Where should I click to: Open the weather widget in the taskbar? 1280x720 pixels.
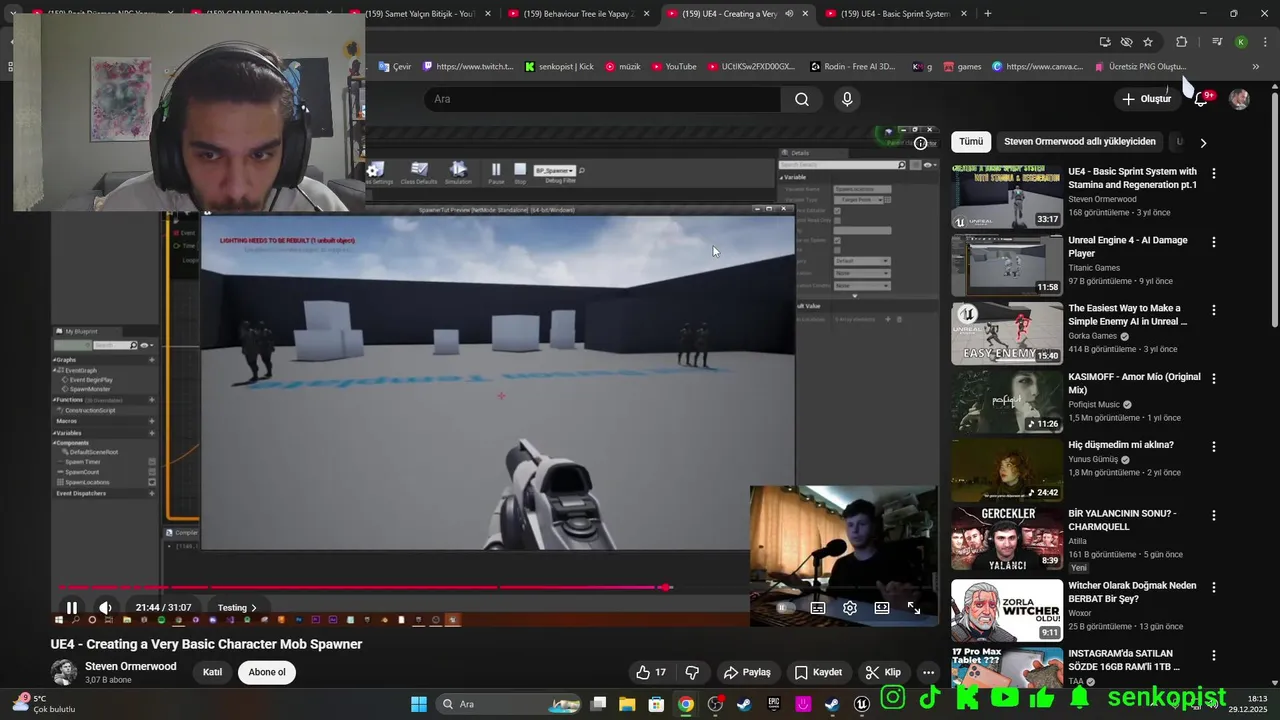(43, 704)
